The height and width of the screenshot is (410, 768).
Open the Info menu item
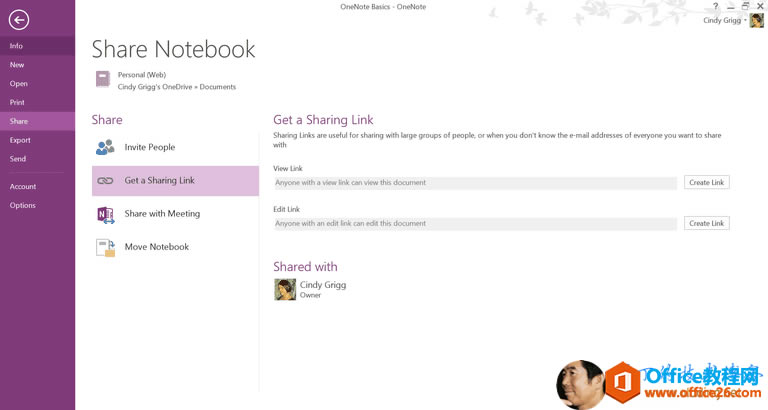point(37,46)
